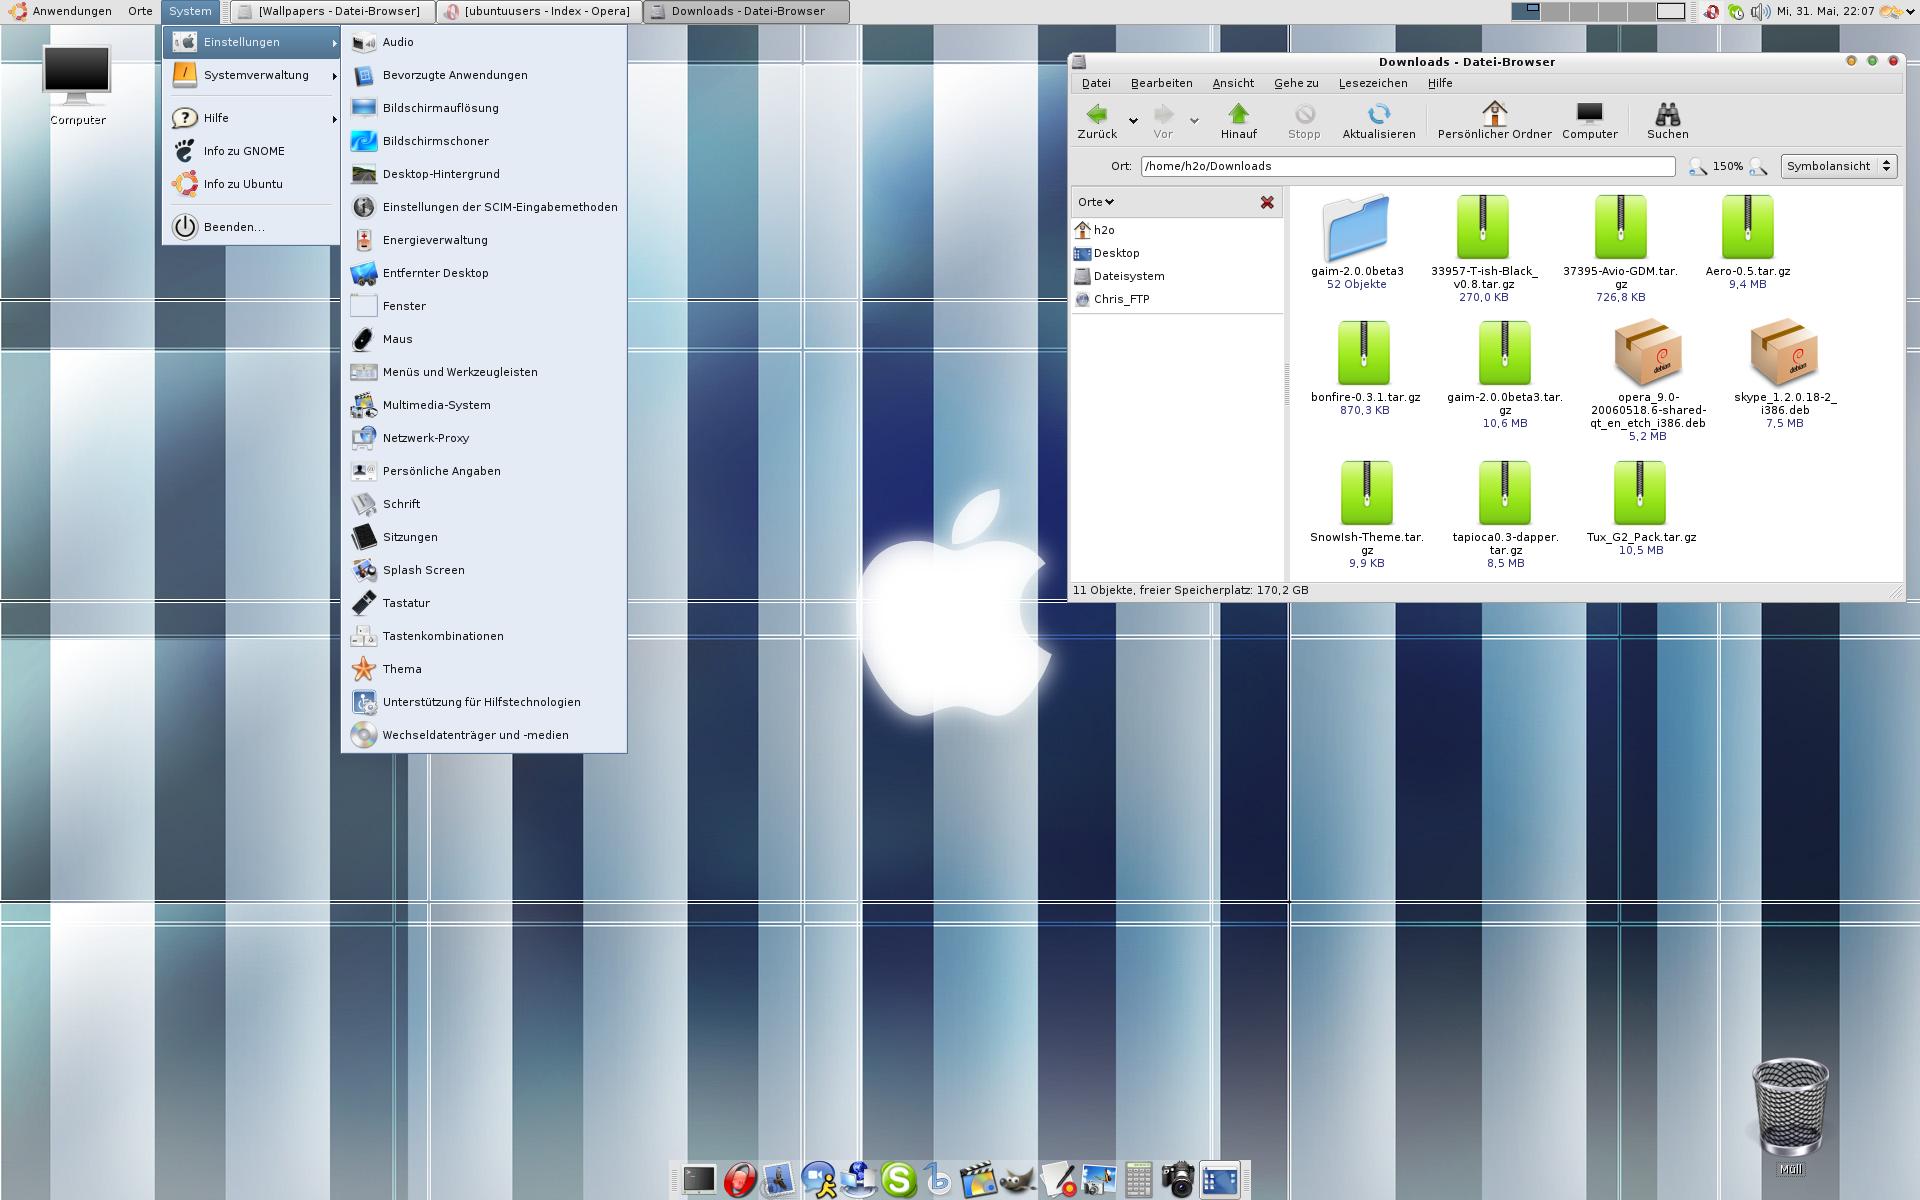
Task: Open the Lesezeichen menu
Action: point(1373,83)
